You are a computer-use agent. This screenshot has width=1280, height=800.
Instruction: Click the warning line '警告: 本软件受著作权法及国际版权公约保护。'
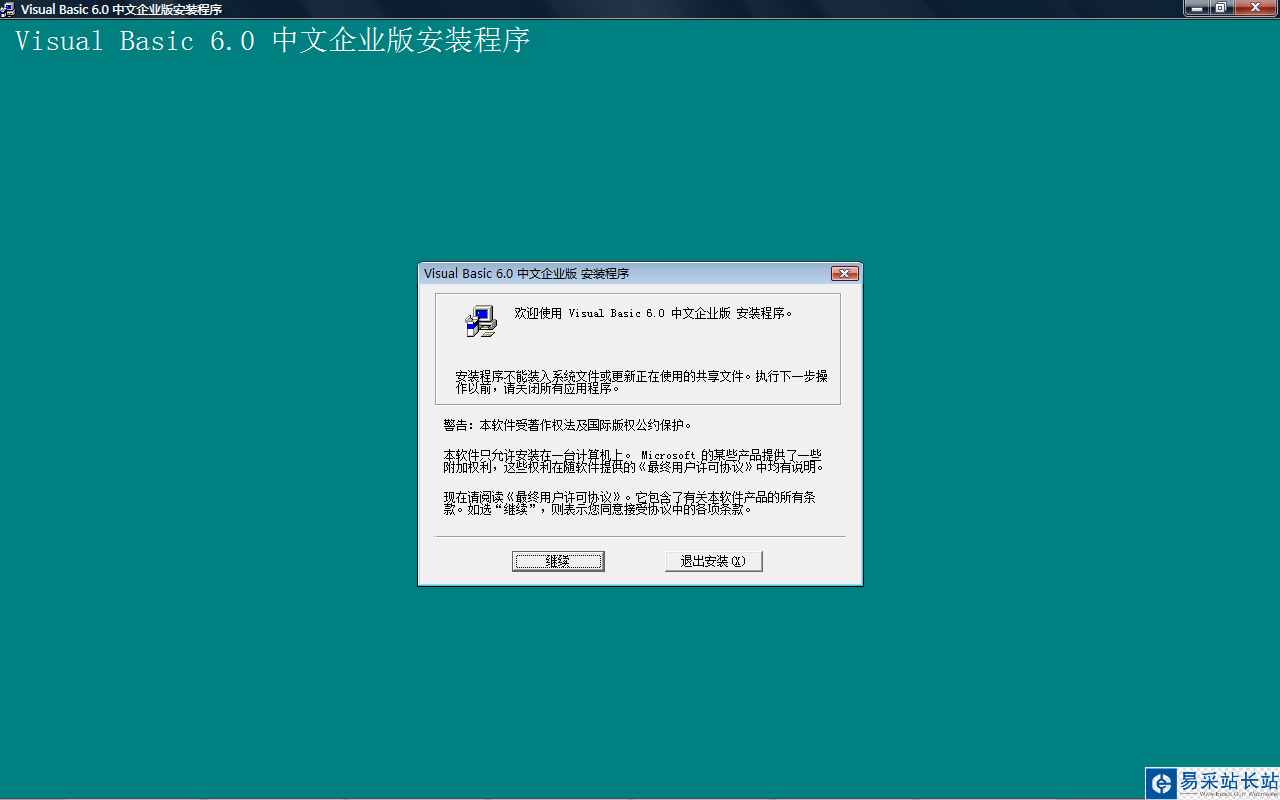(568, 425)
